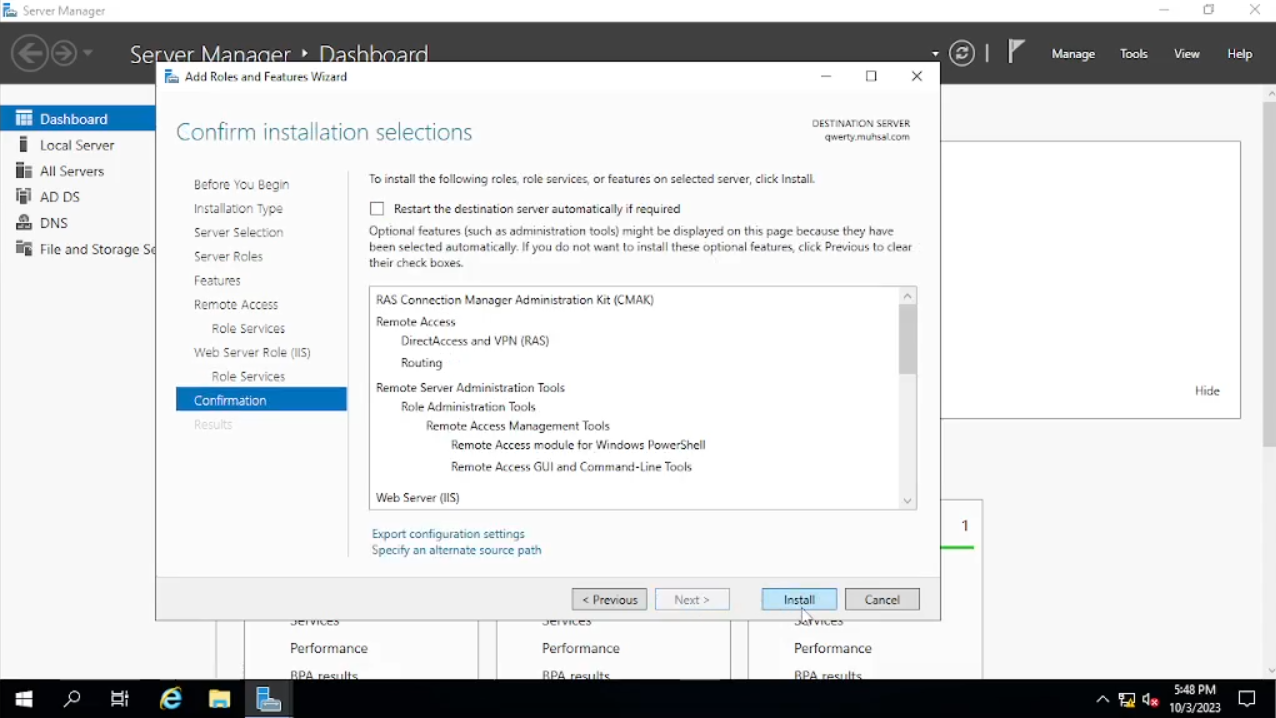Go to the Previous wizard page
Viewport: 1276px width, 718px height.
609,599
